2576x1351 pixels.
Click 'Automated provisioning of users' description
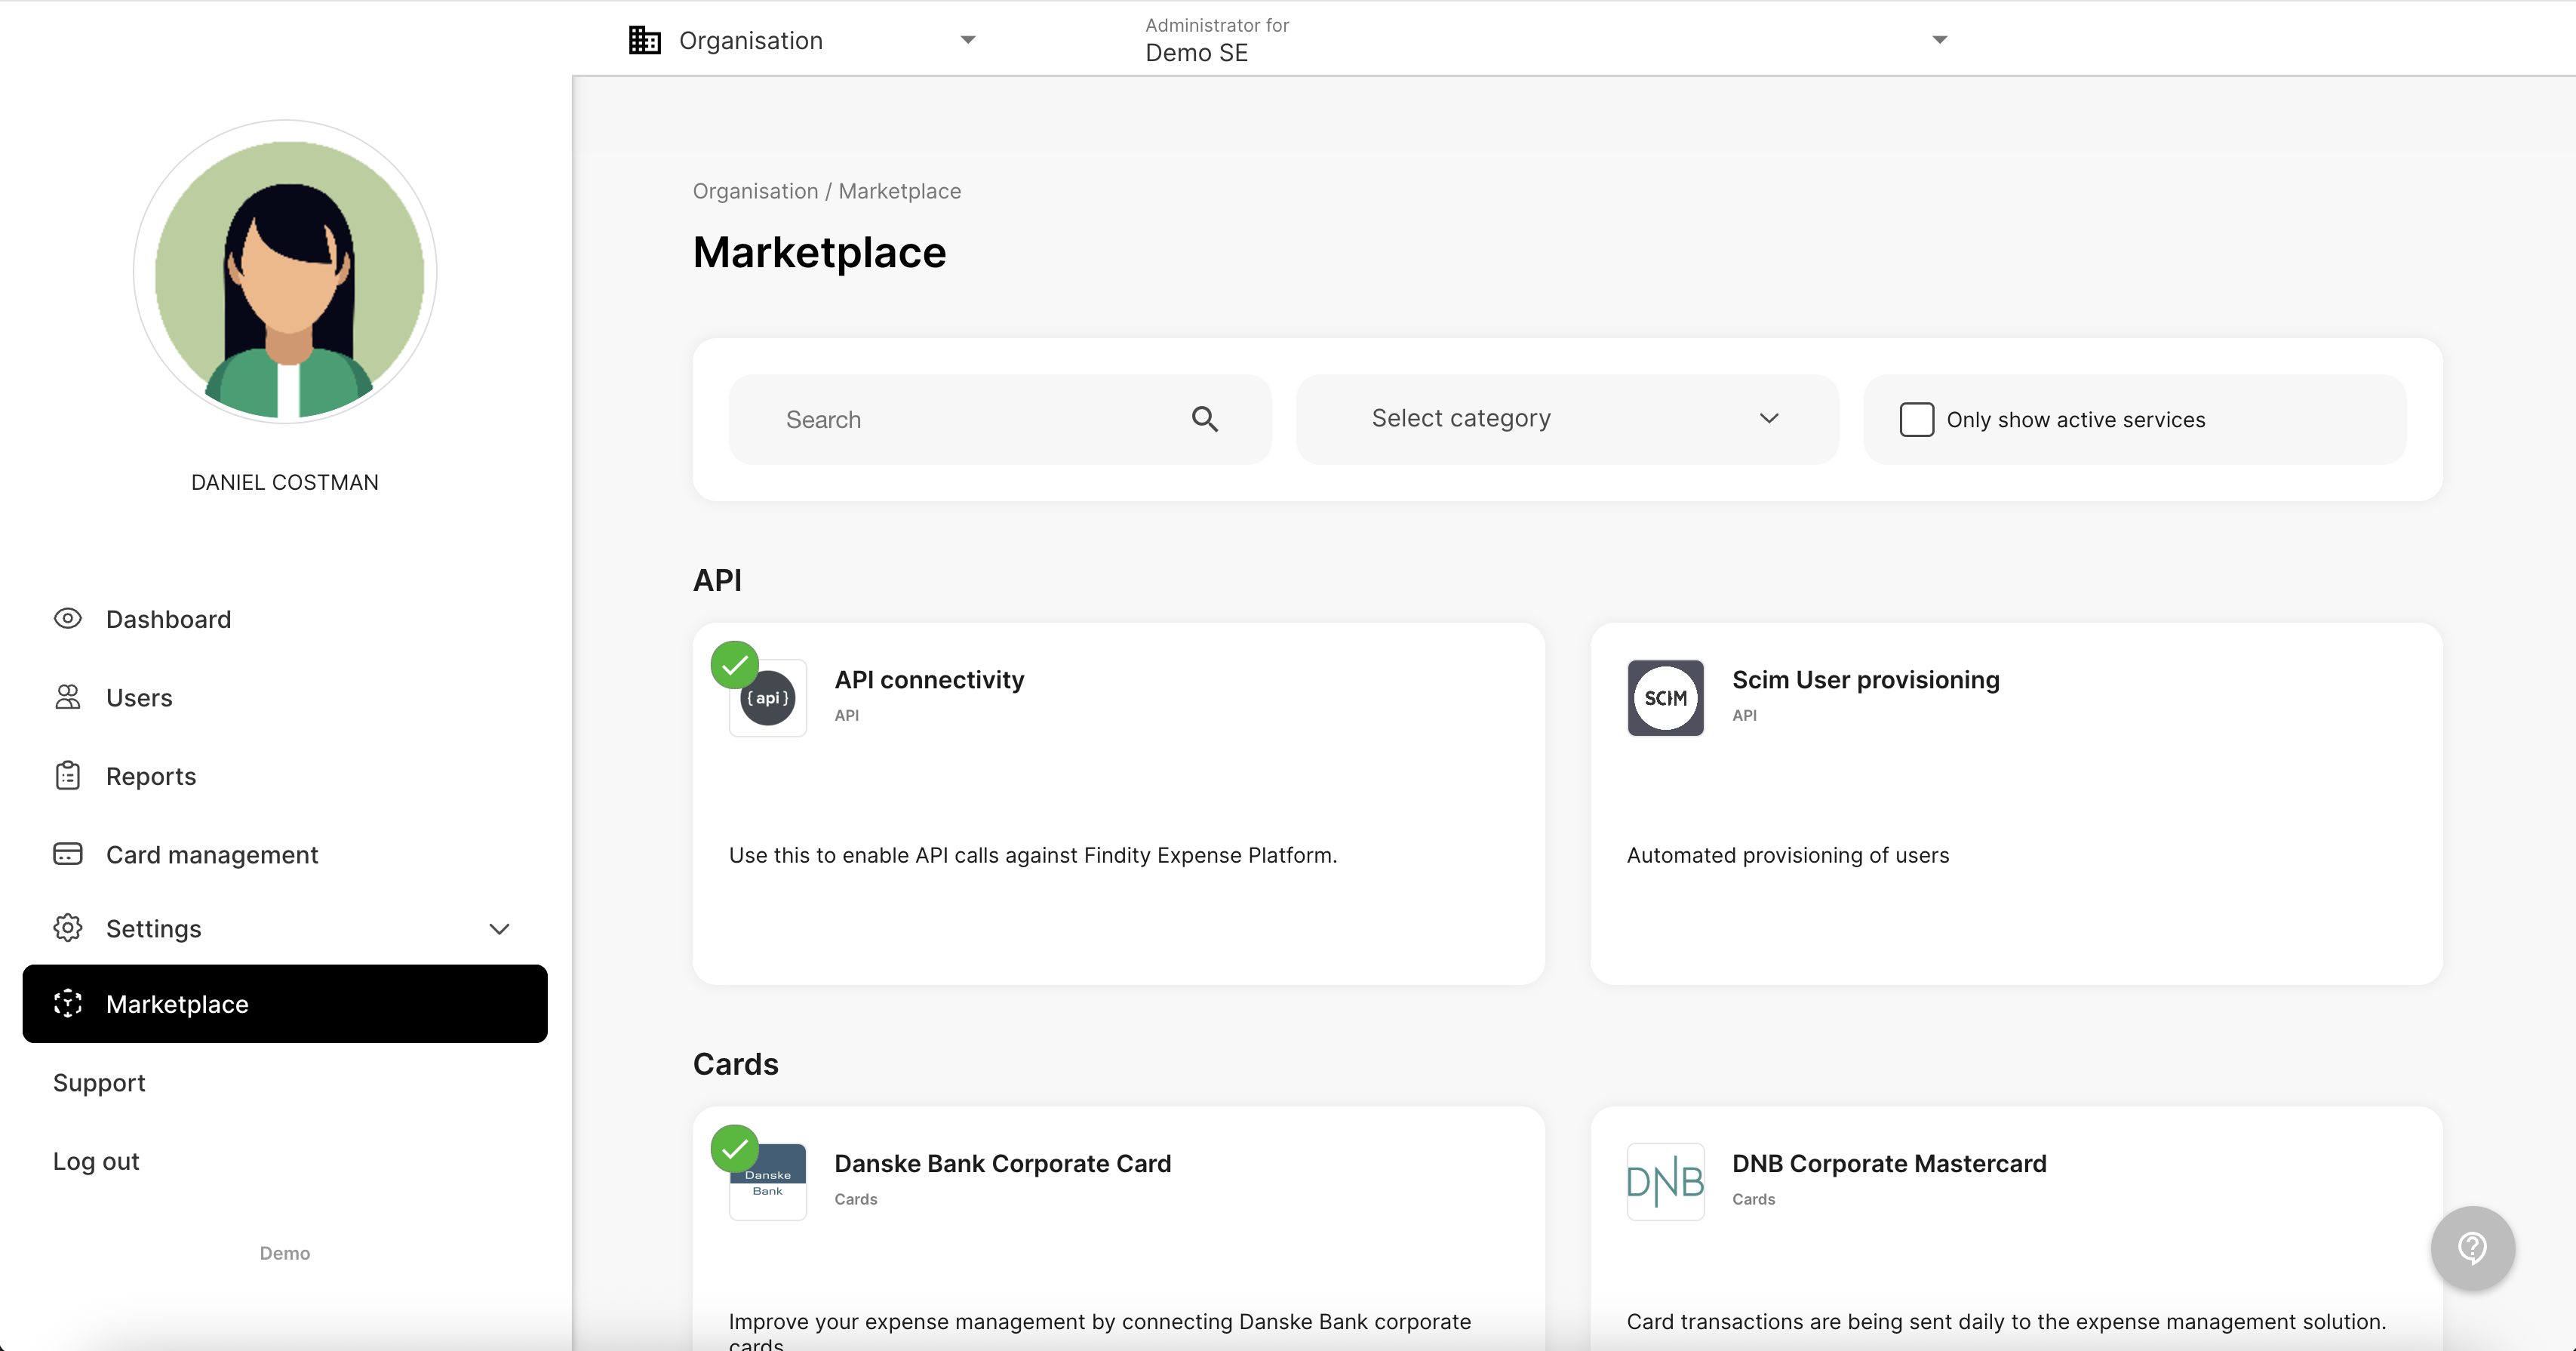pos(1787,855)
